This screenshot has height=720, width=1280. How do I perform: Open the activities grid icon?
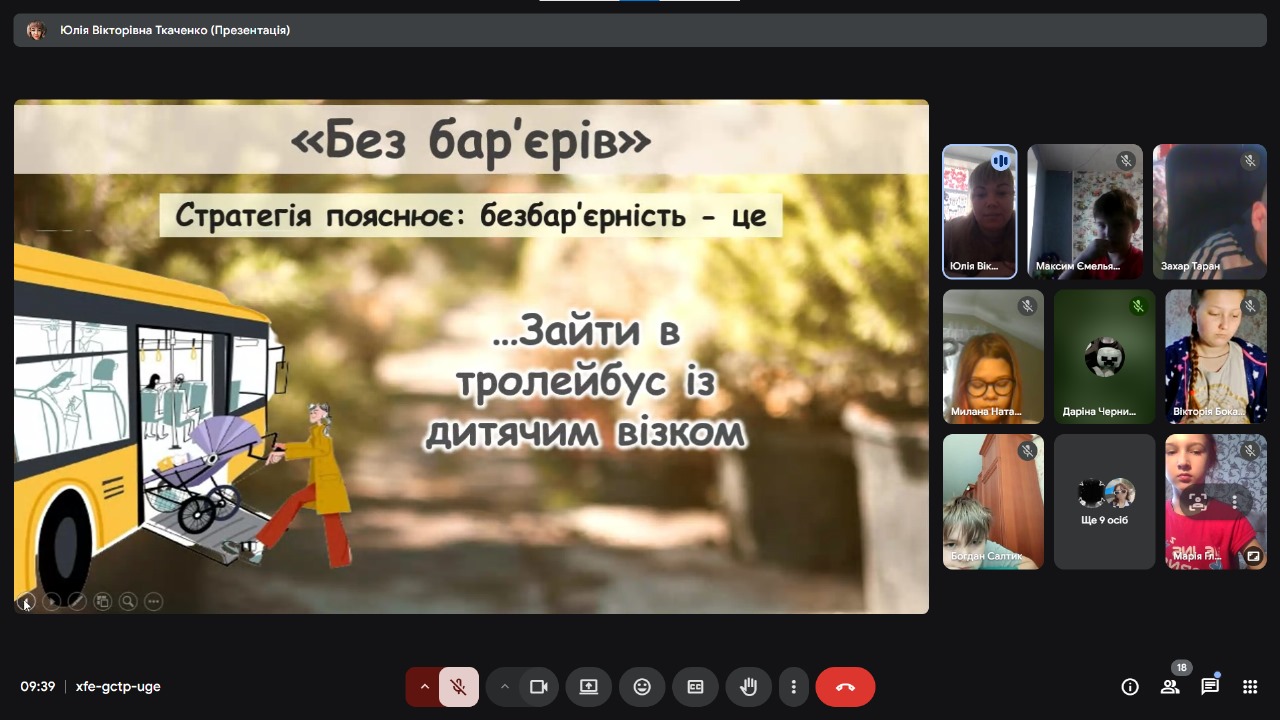(1250, 687)
